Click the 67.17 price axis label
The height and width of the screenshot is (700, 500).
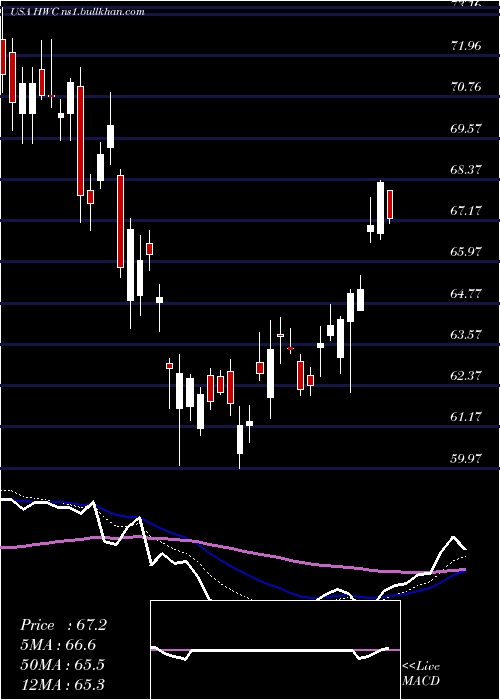(467, 211)
